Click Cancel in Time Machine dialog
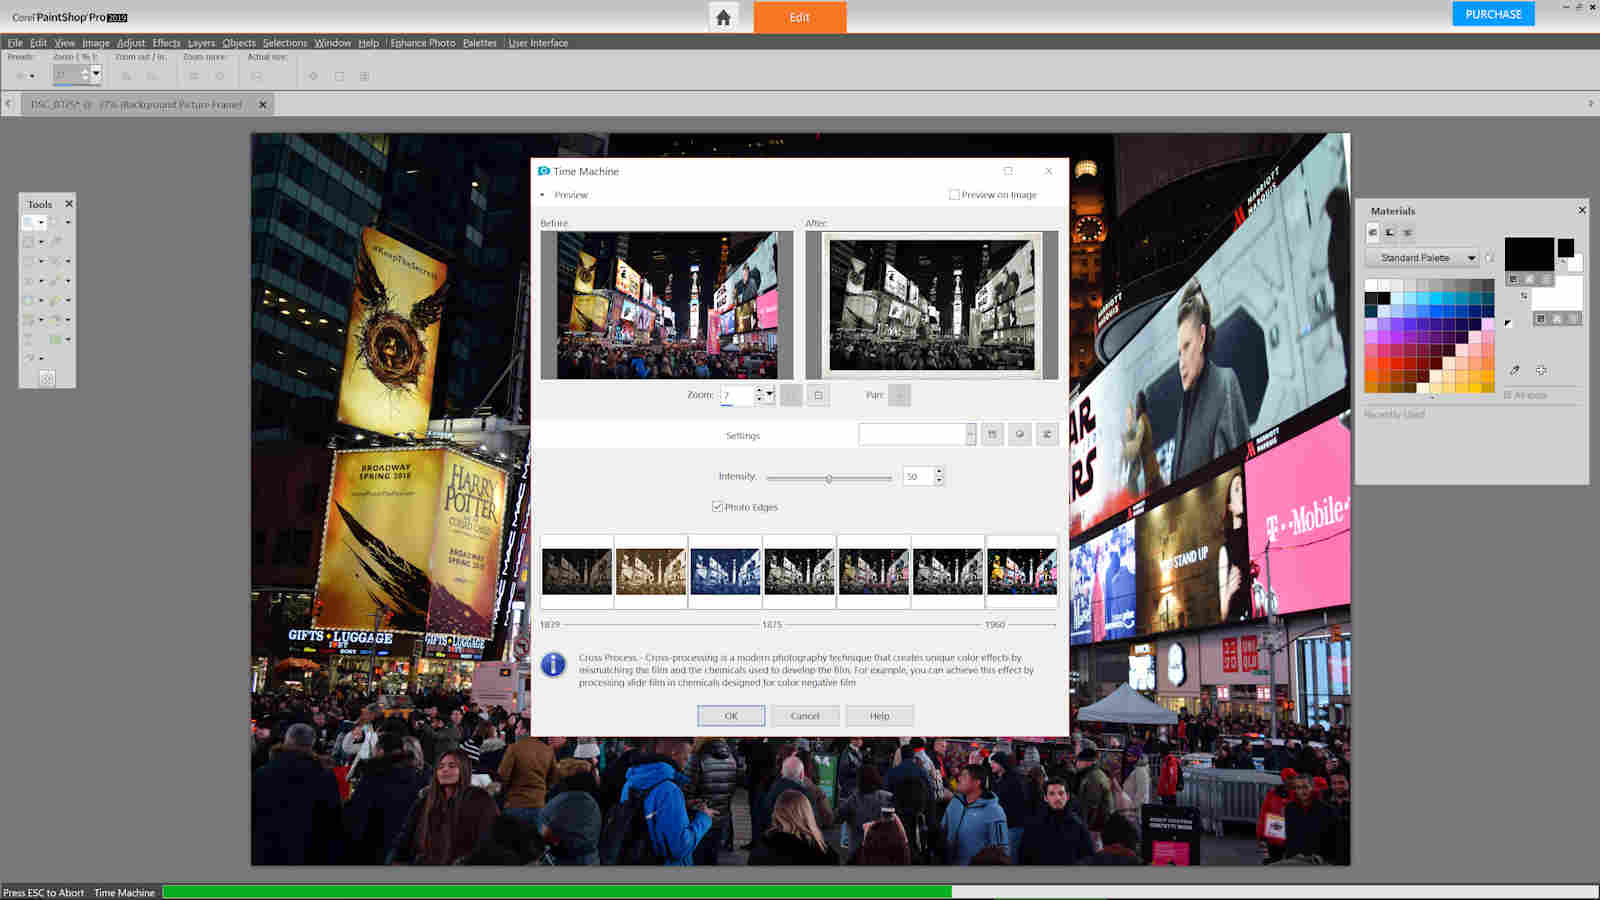1600x900 pixels. point(805,716)
